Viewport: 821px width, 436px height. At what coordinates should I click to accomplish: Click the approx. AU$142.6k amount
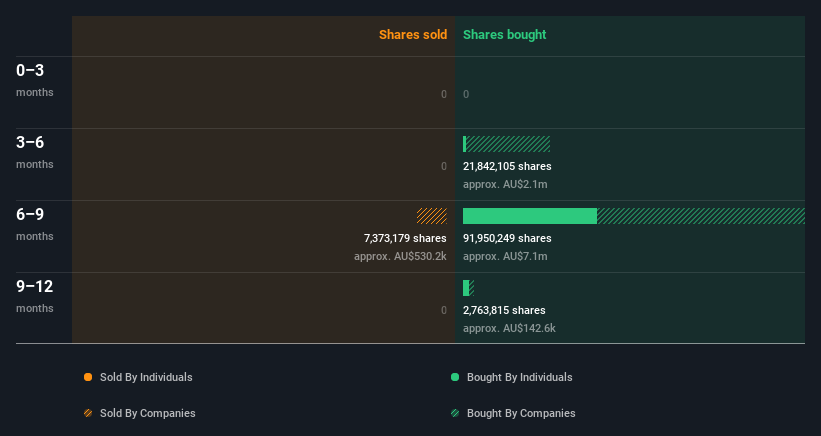pos(509,329)
